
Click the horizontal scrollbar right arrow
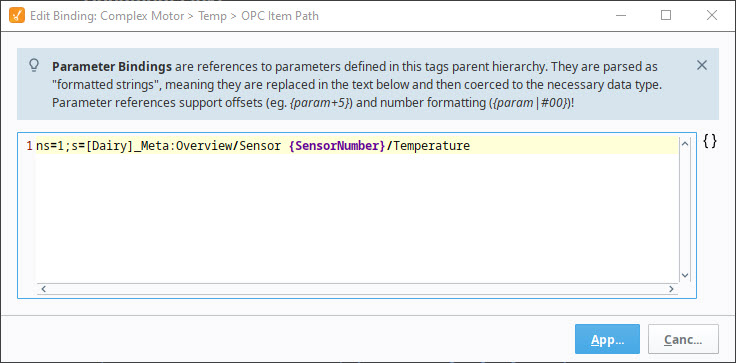coord(672,289)
